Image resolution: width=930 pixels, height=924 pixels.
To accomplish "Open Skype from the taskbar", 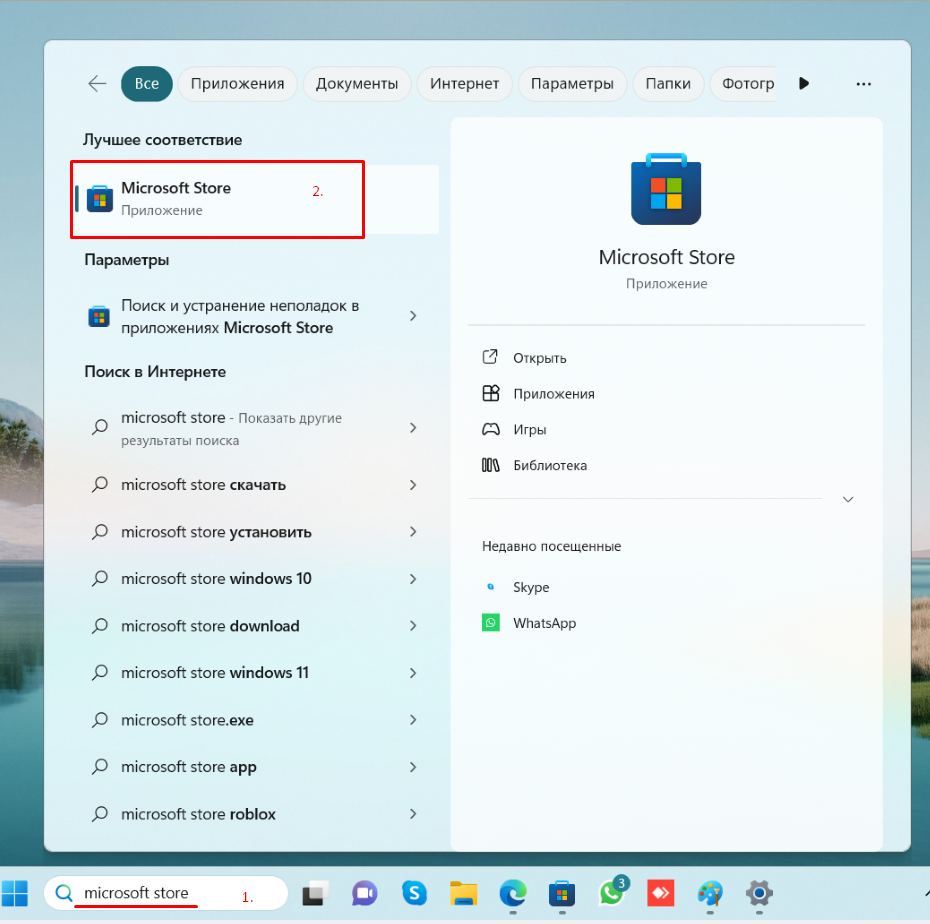I will coord(414,893).
